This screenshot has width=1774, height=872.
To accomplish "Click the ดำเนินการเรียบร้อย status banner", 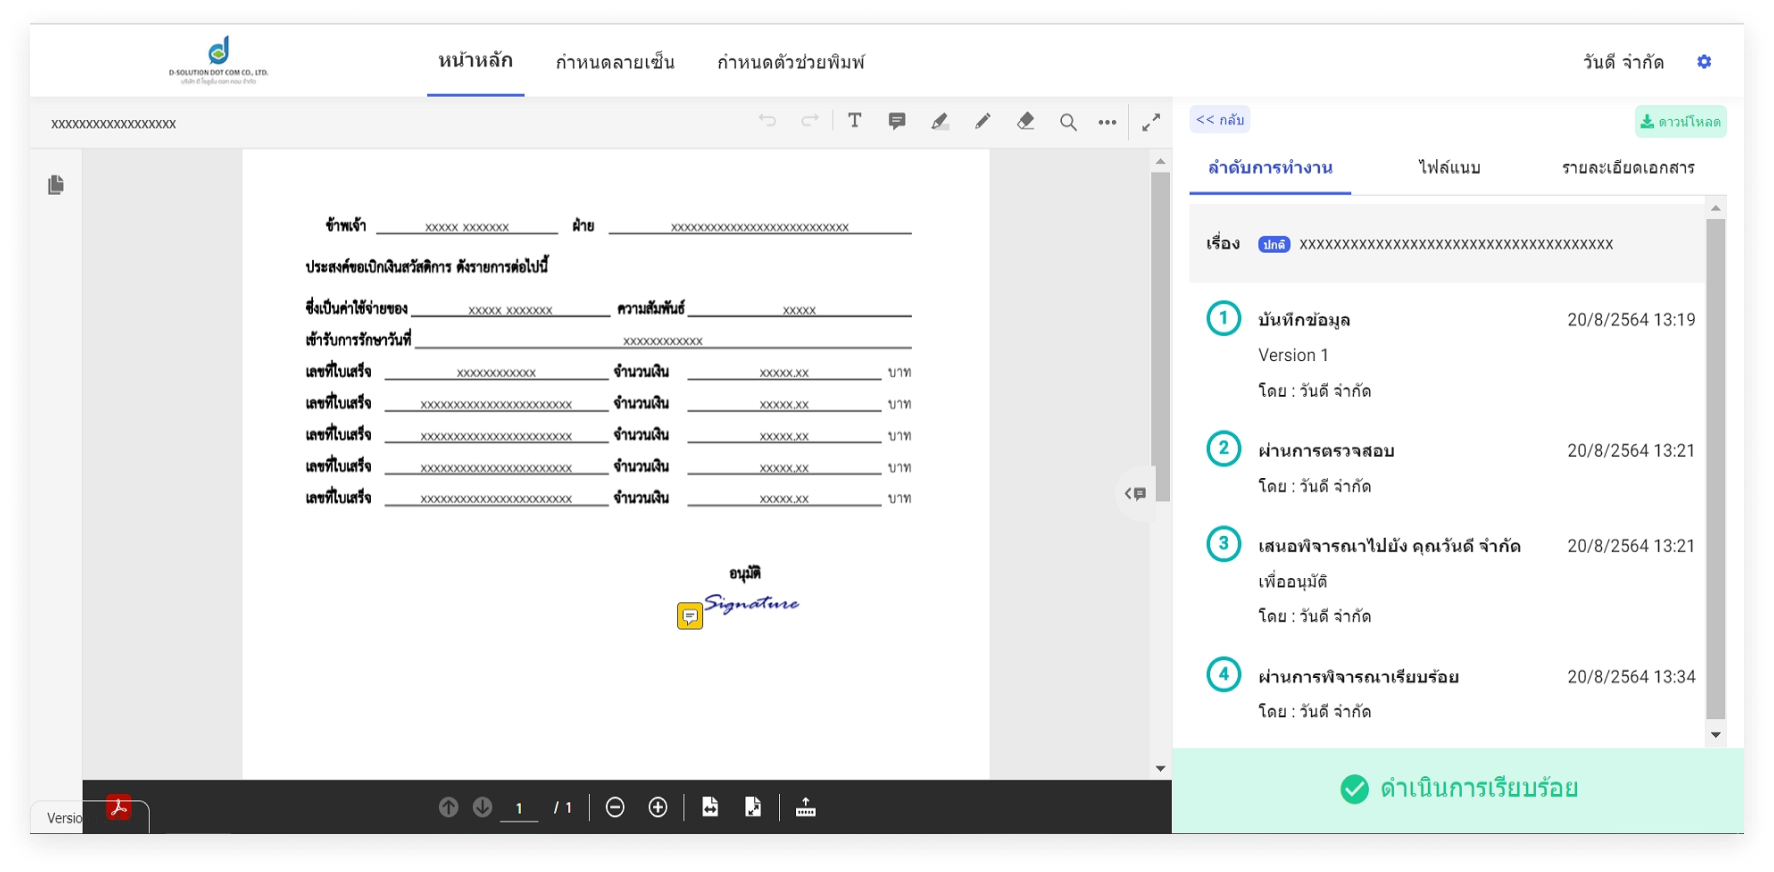I will [1458, 789].
